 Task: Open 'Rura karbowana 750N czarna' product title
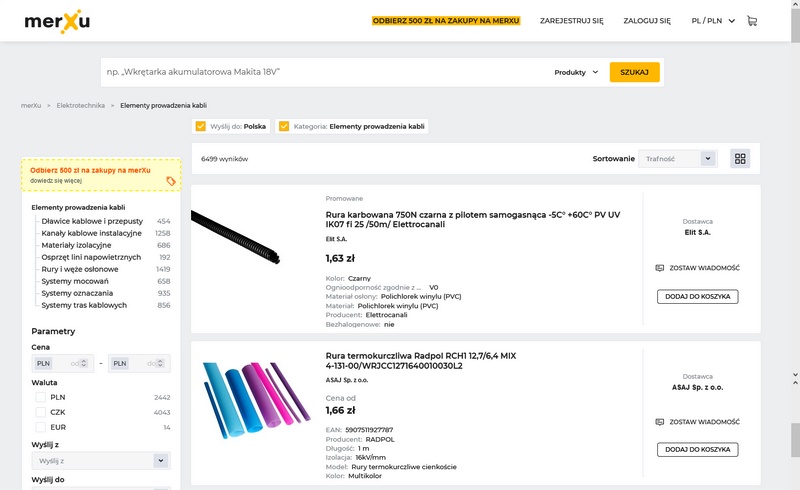point(473,219)
